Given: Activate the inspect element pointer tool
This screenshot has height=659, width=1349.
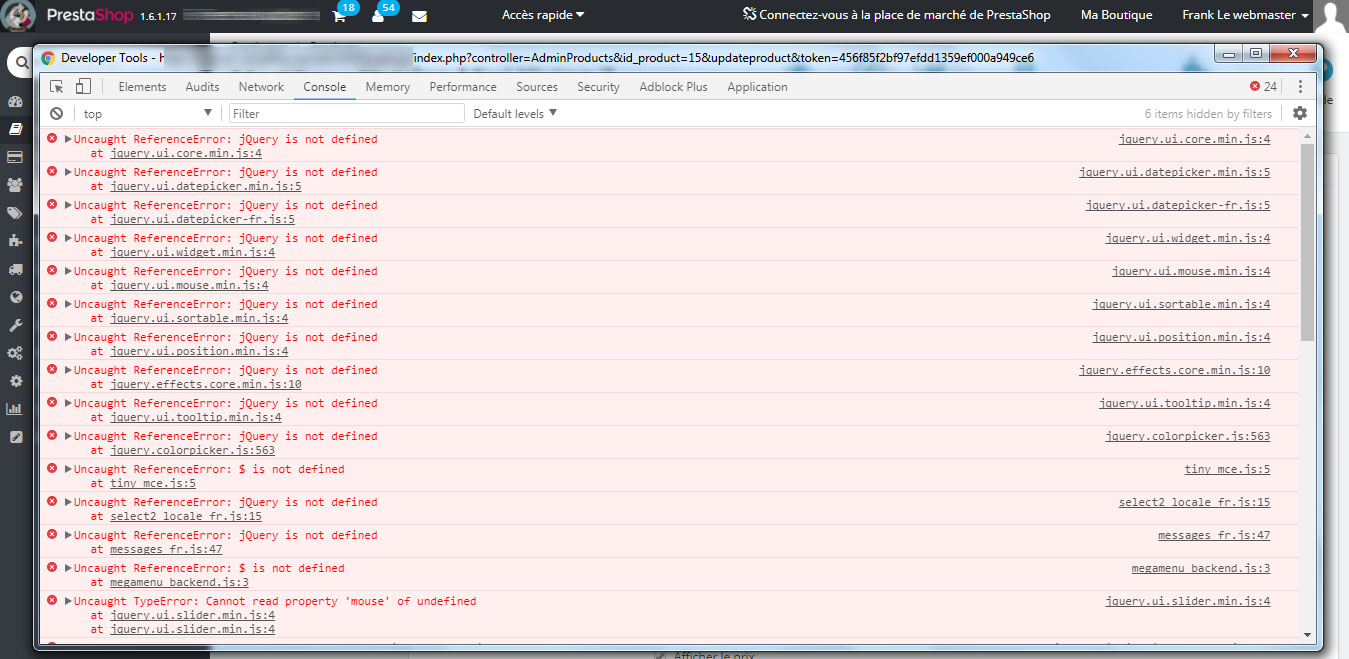Looking at the screenshot, I should pyautogui.click(x=58, y=87).
